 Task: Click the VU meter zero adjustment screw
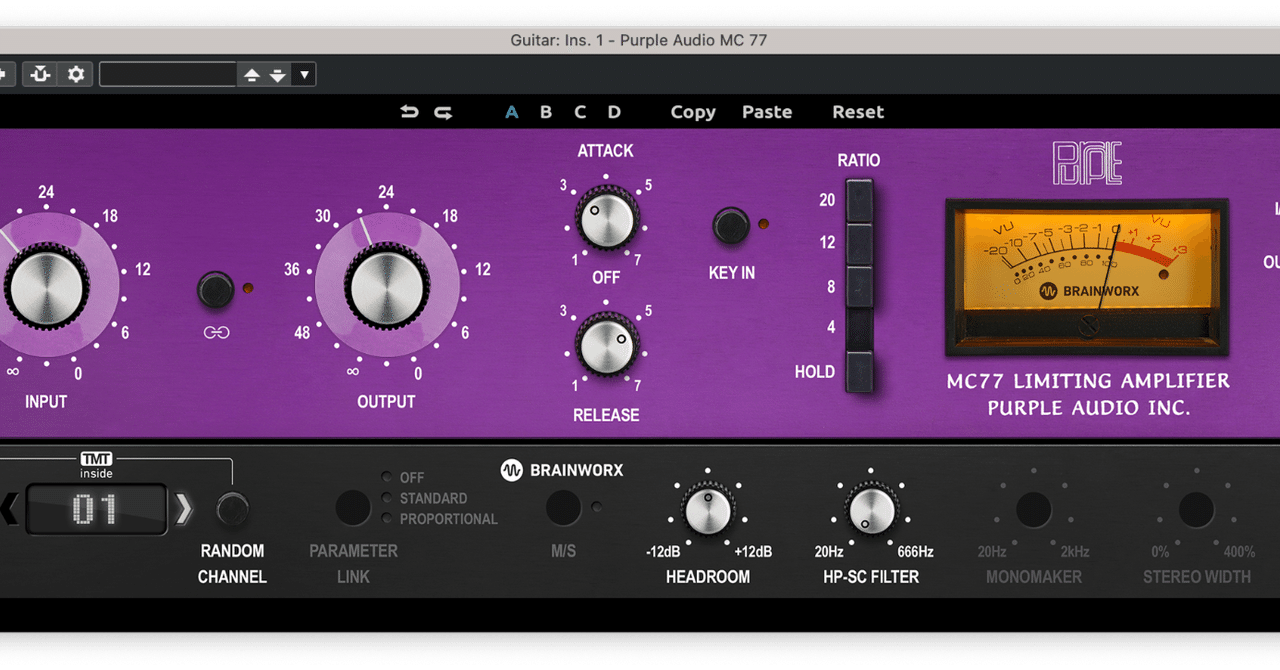coord(1088,326)
